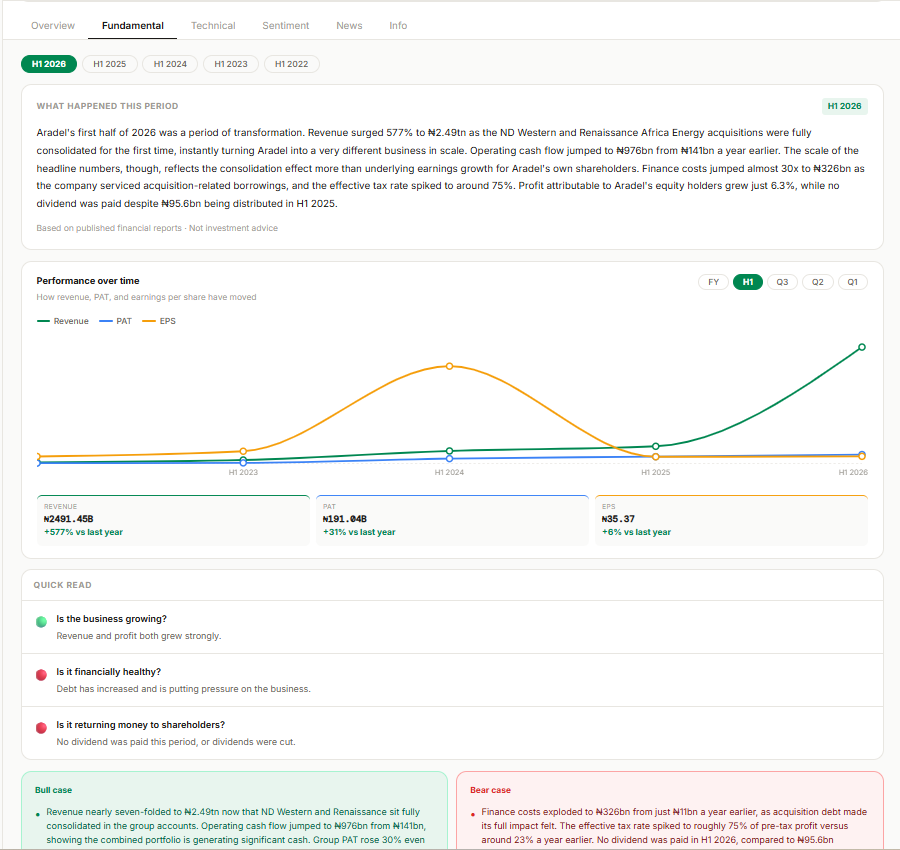Click the H1 2024 EPS peak point
Image resolution: width=900 pixels, height=850 pixels.
449,366
